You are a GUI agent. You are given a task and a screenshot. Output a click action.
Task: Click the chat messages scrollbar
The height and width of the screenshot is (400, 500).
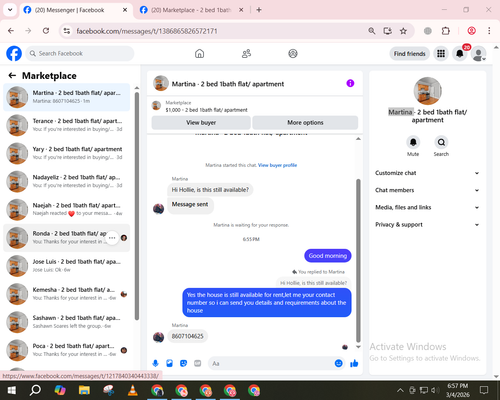click(358, 261)
